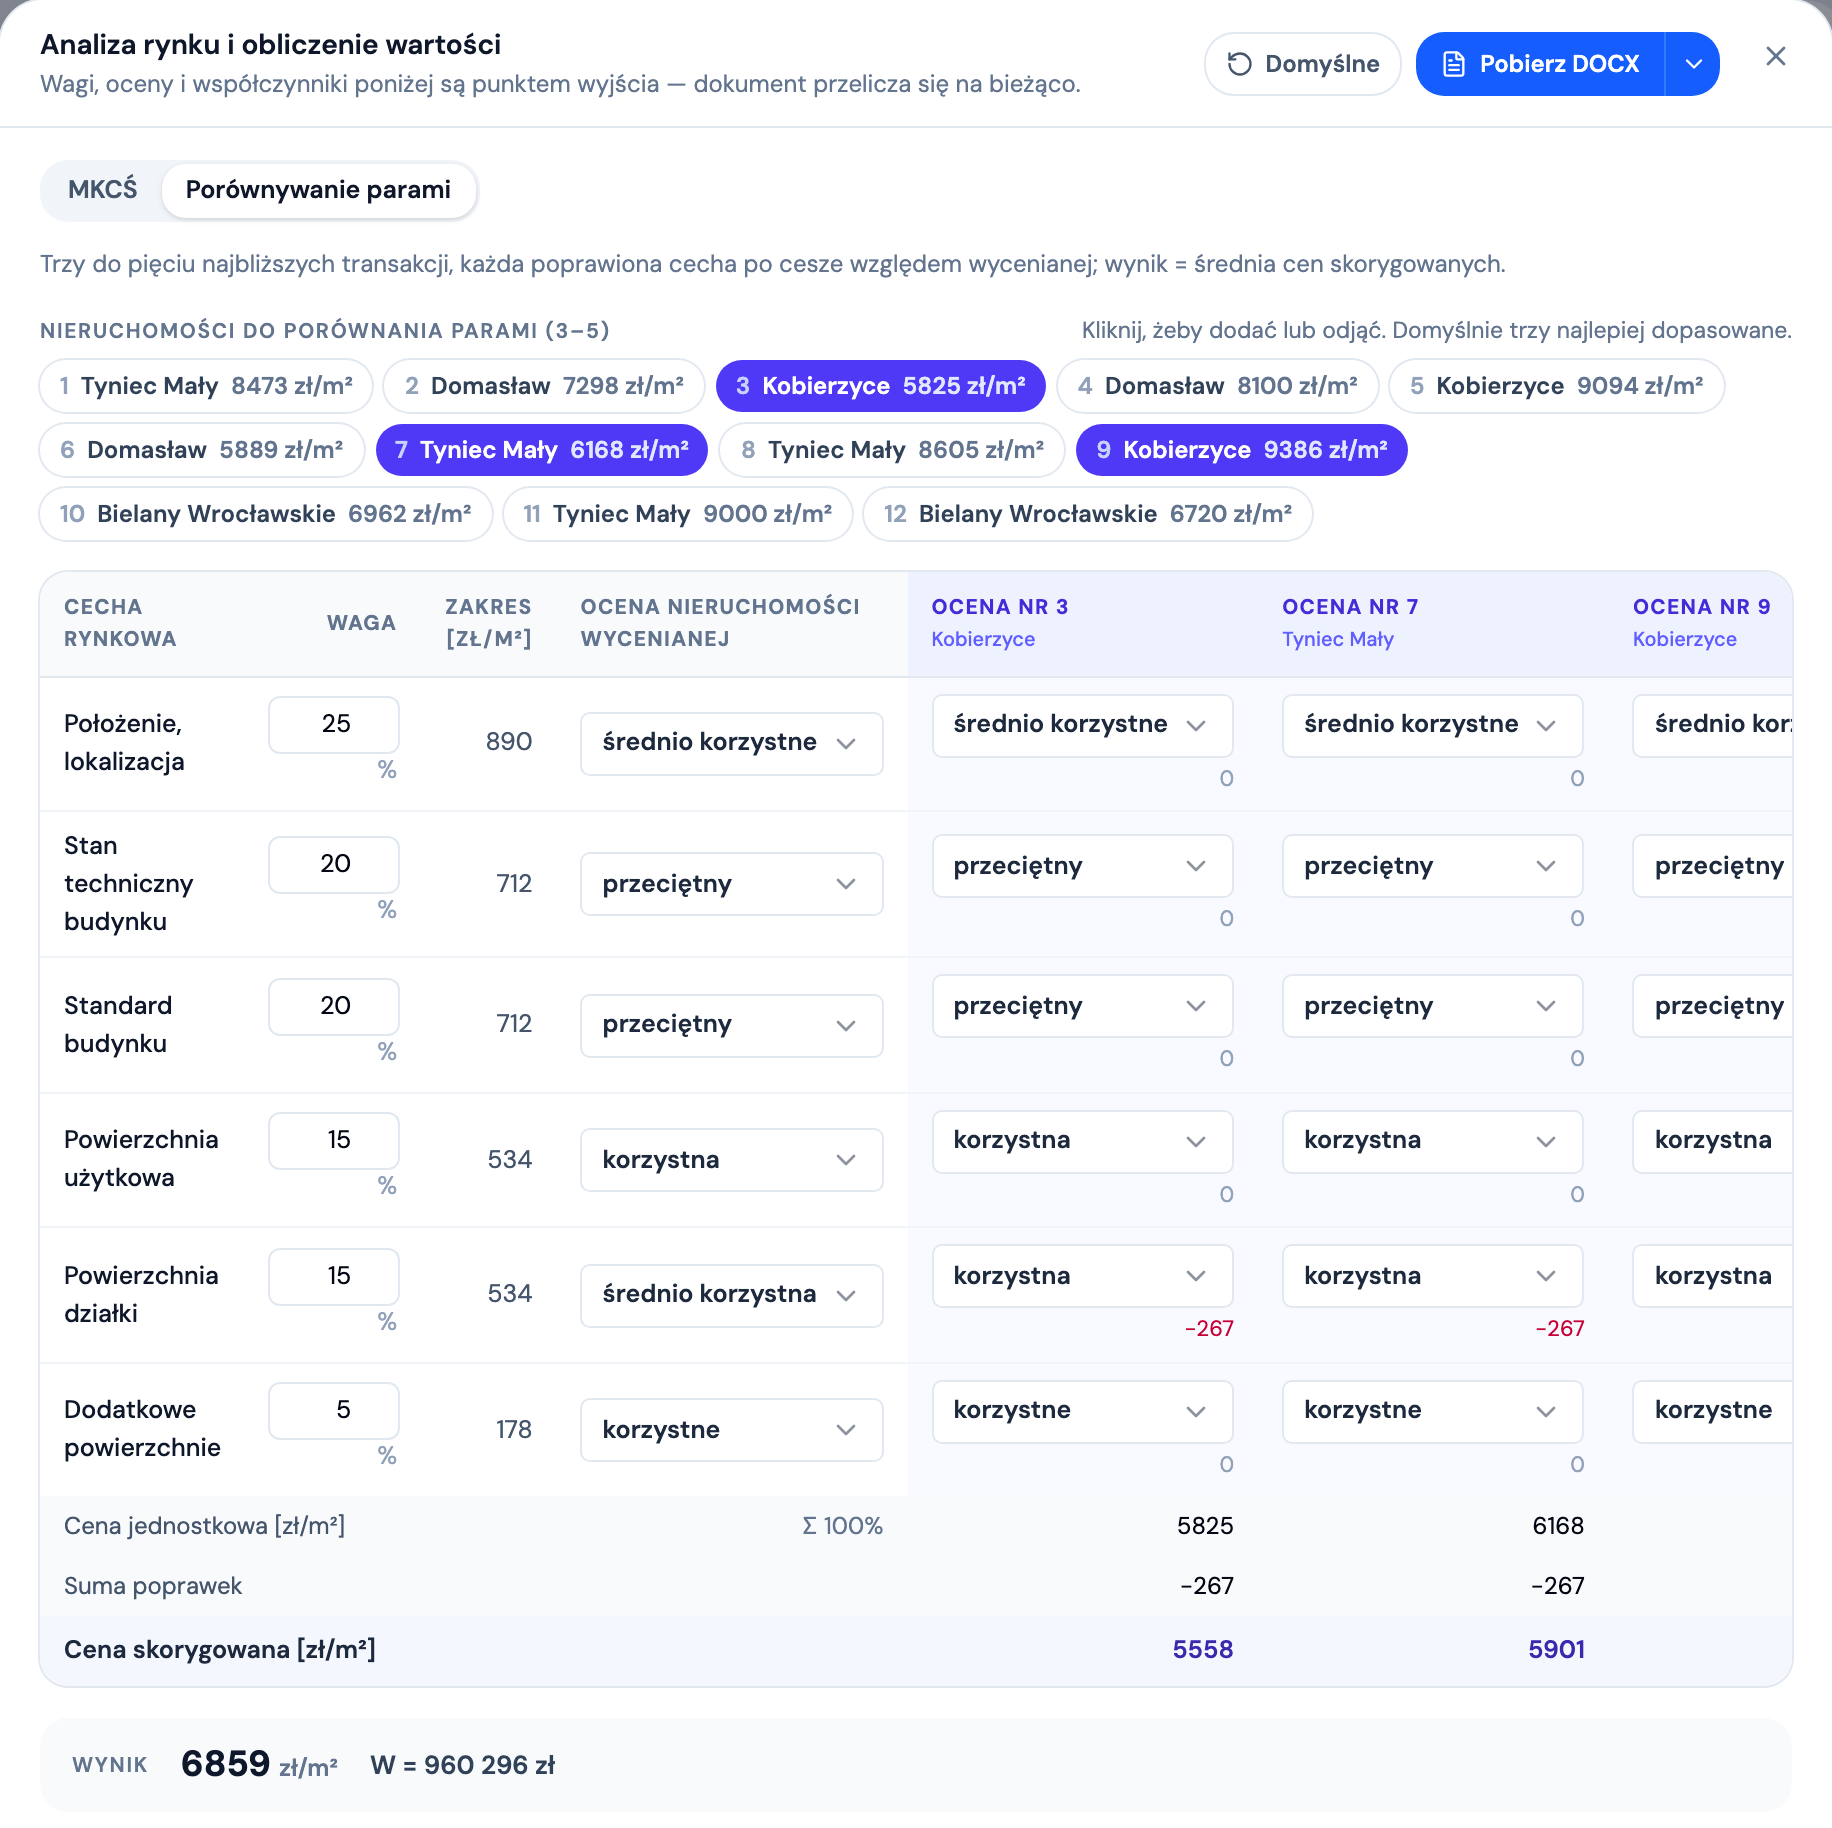Click the Pobierz DOCX button
This screenshot has height=1828, width=1832.
click(x=1541, y=64)
